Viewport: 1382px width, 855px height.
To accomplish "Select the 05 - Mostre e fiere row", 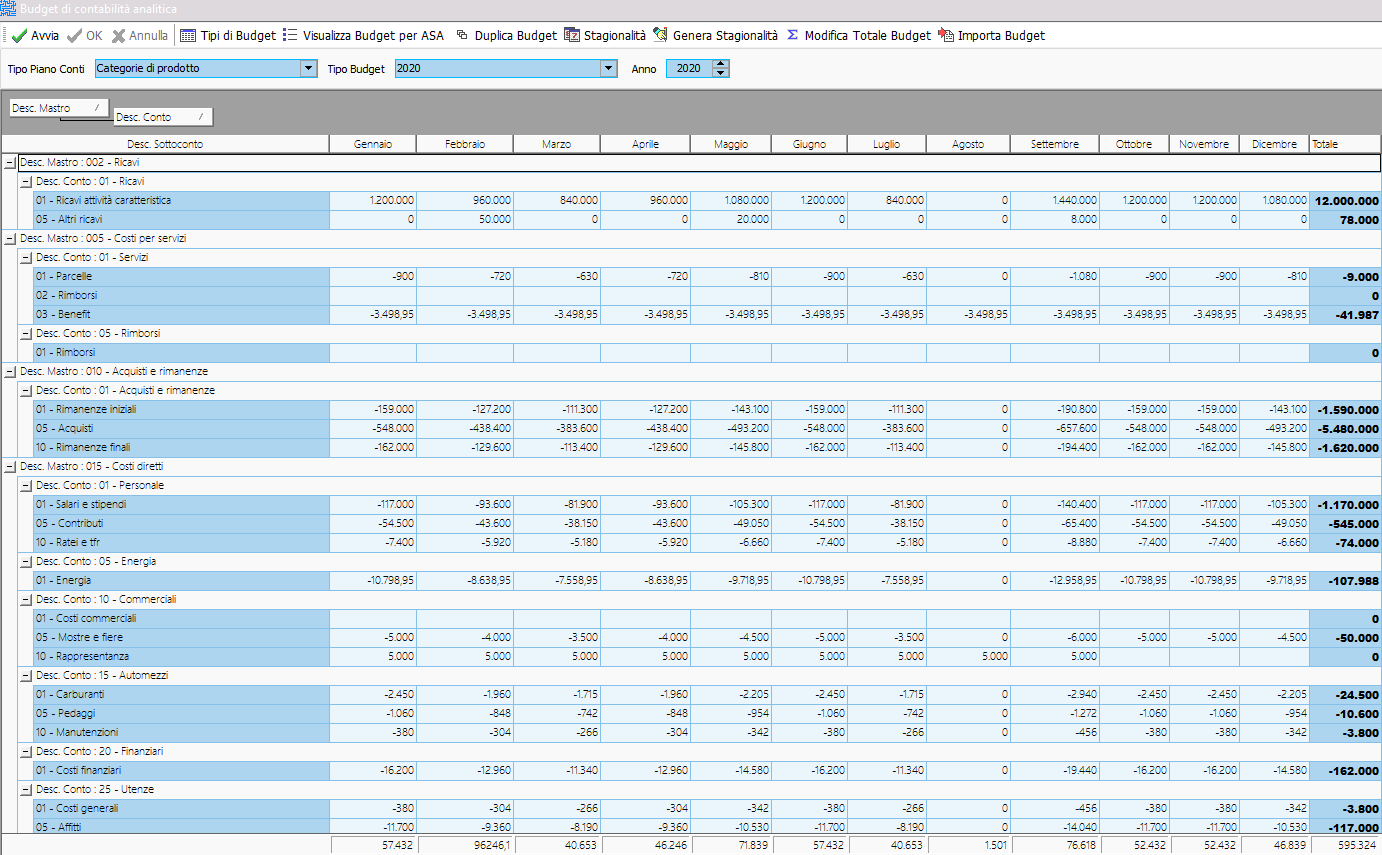I will pyautogui.click(x=706, y=637).
